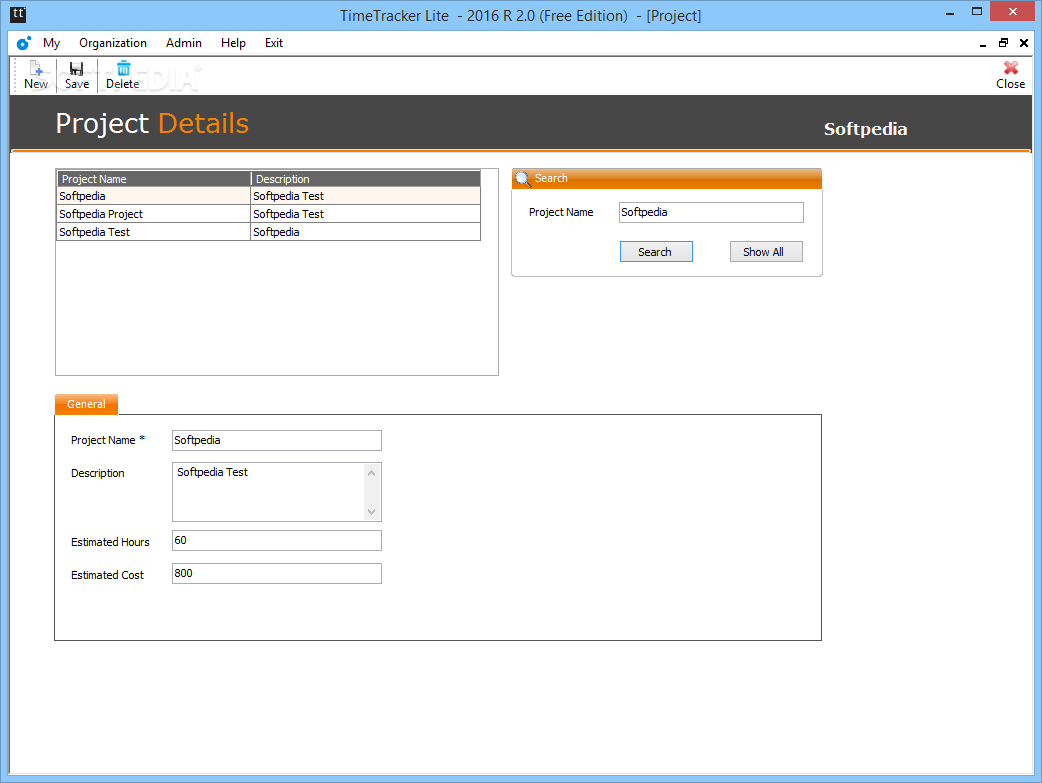Open the Help menu
Screen dimensions: 1042x783
tap(233, 43)
